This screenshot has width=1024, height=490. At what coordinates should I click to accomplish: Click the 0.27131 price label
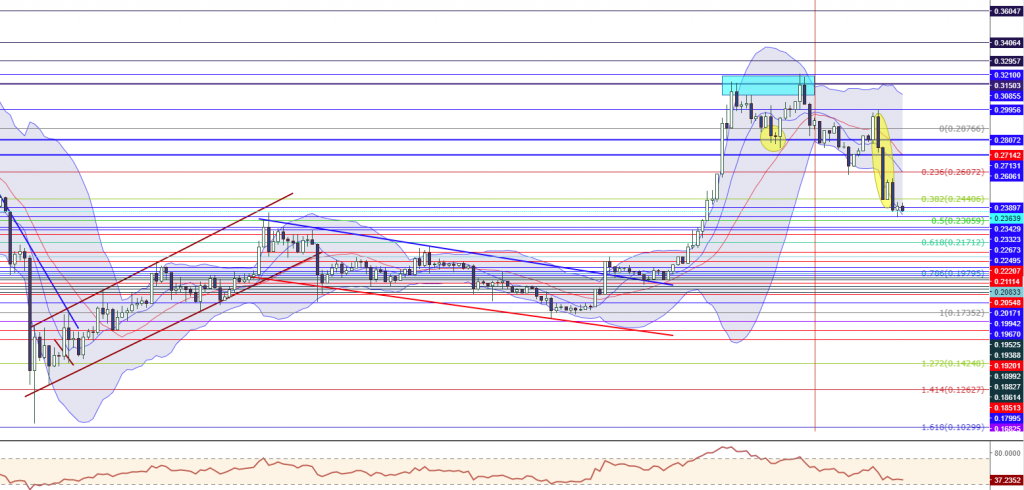1007,166
